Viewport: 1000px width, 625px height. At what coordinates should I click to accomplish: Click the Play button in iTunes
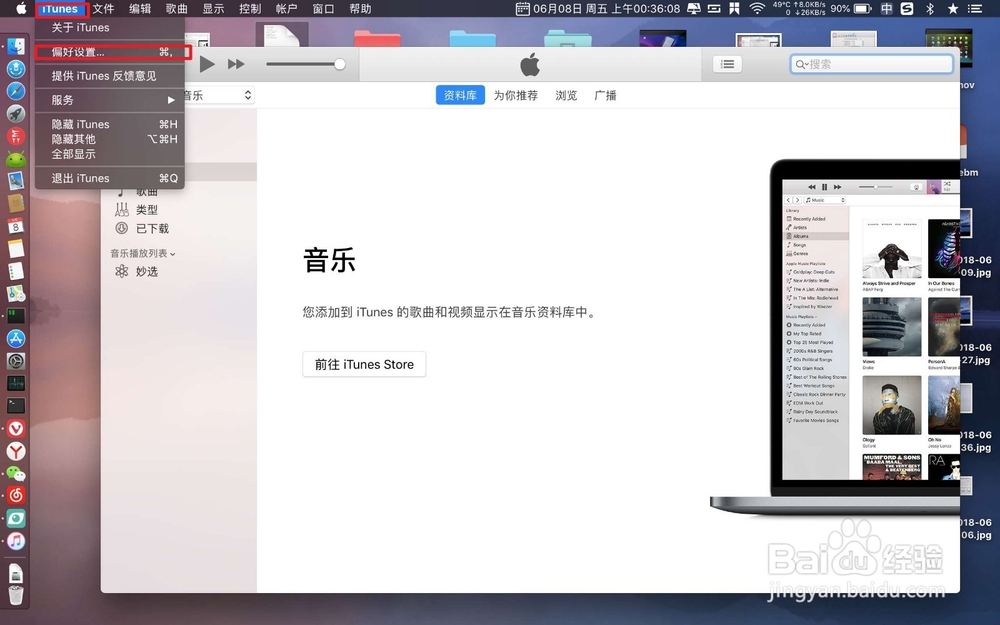(x=207, y=64)
